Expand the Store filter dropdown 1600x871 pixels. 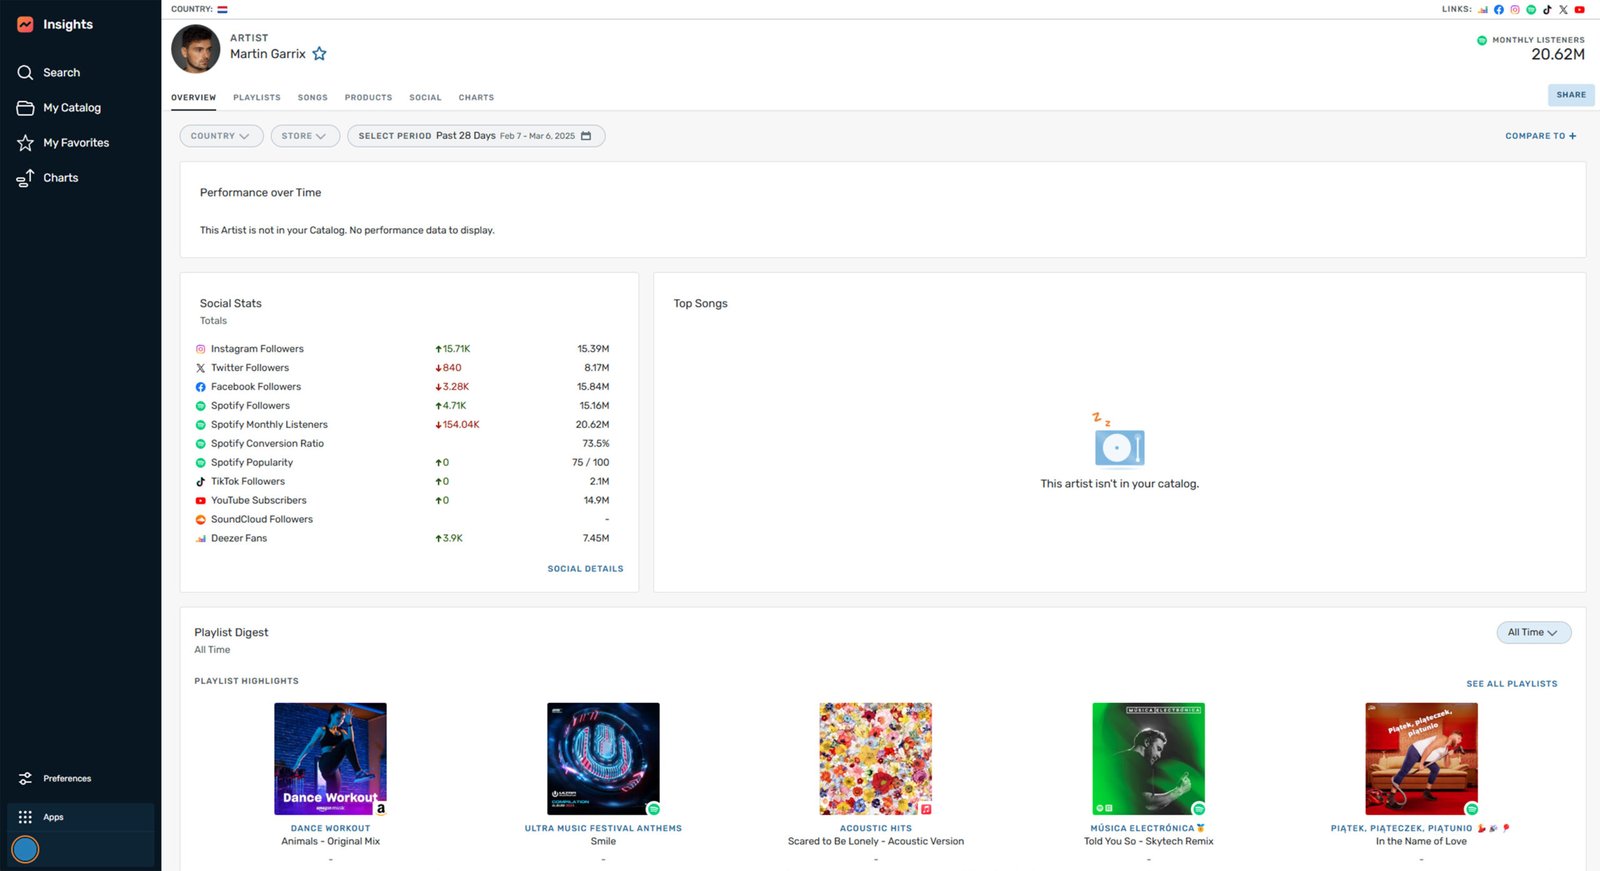(x=304, y=136)
